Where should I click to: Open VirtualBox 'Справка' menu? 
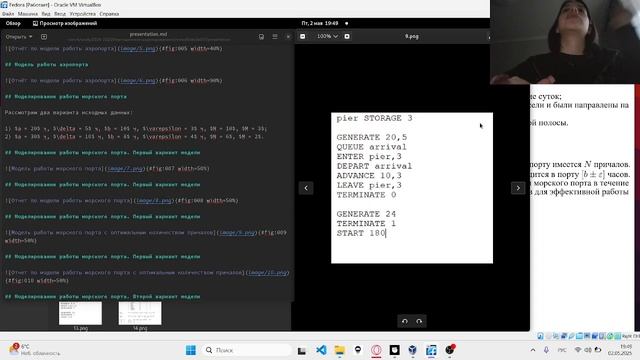(109, 14)
